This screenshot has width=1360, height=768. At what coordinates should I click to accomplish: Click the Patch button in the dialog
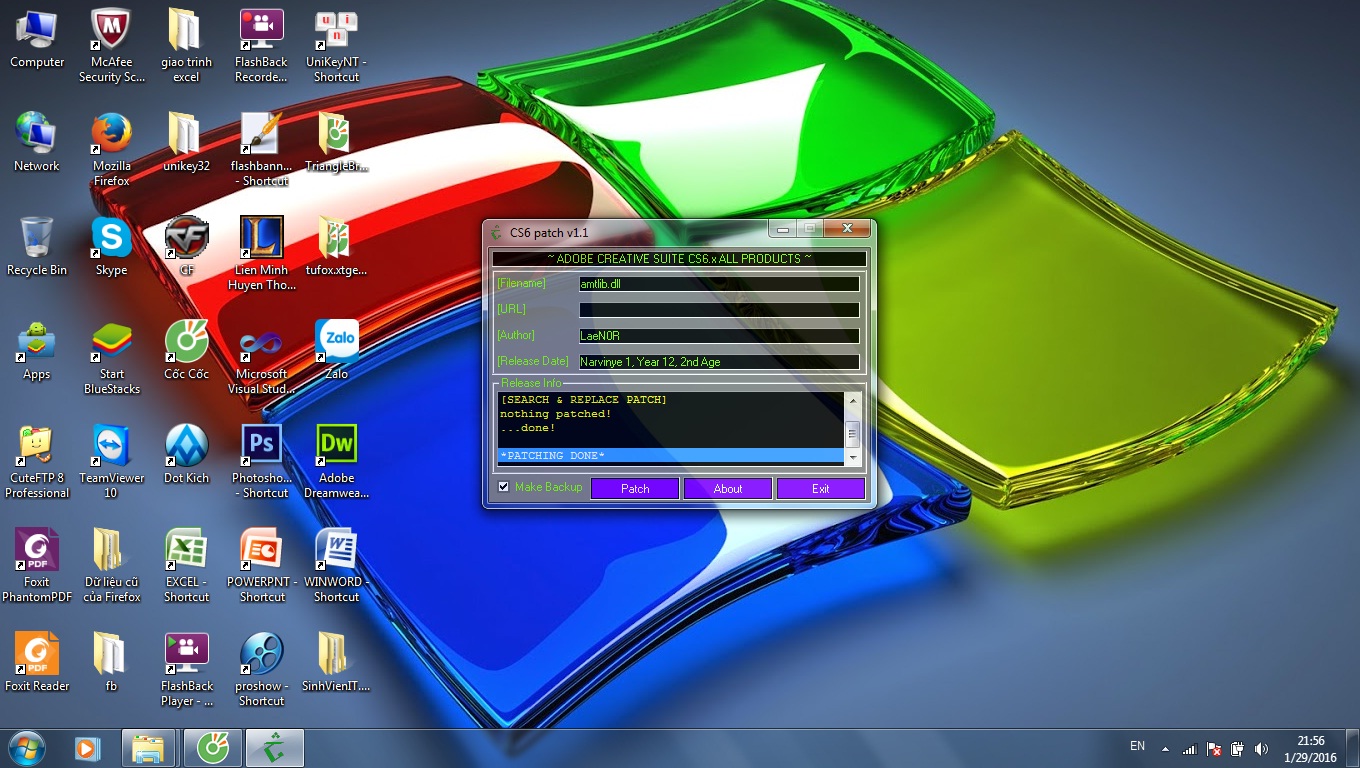635,489
